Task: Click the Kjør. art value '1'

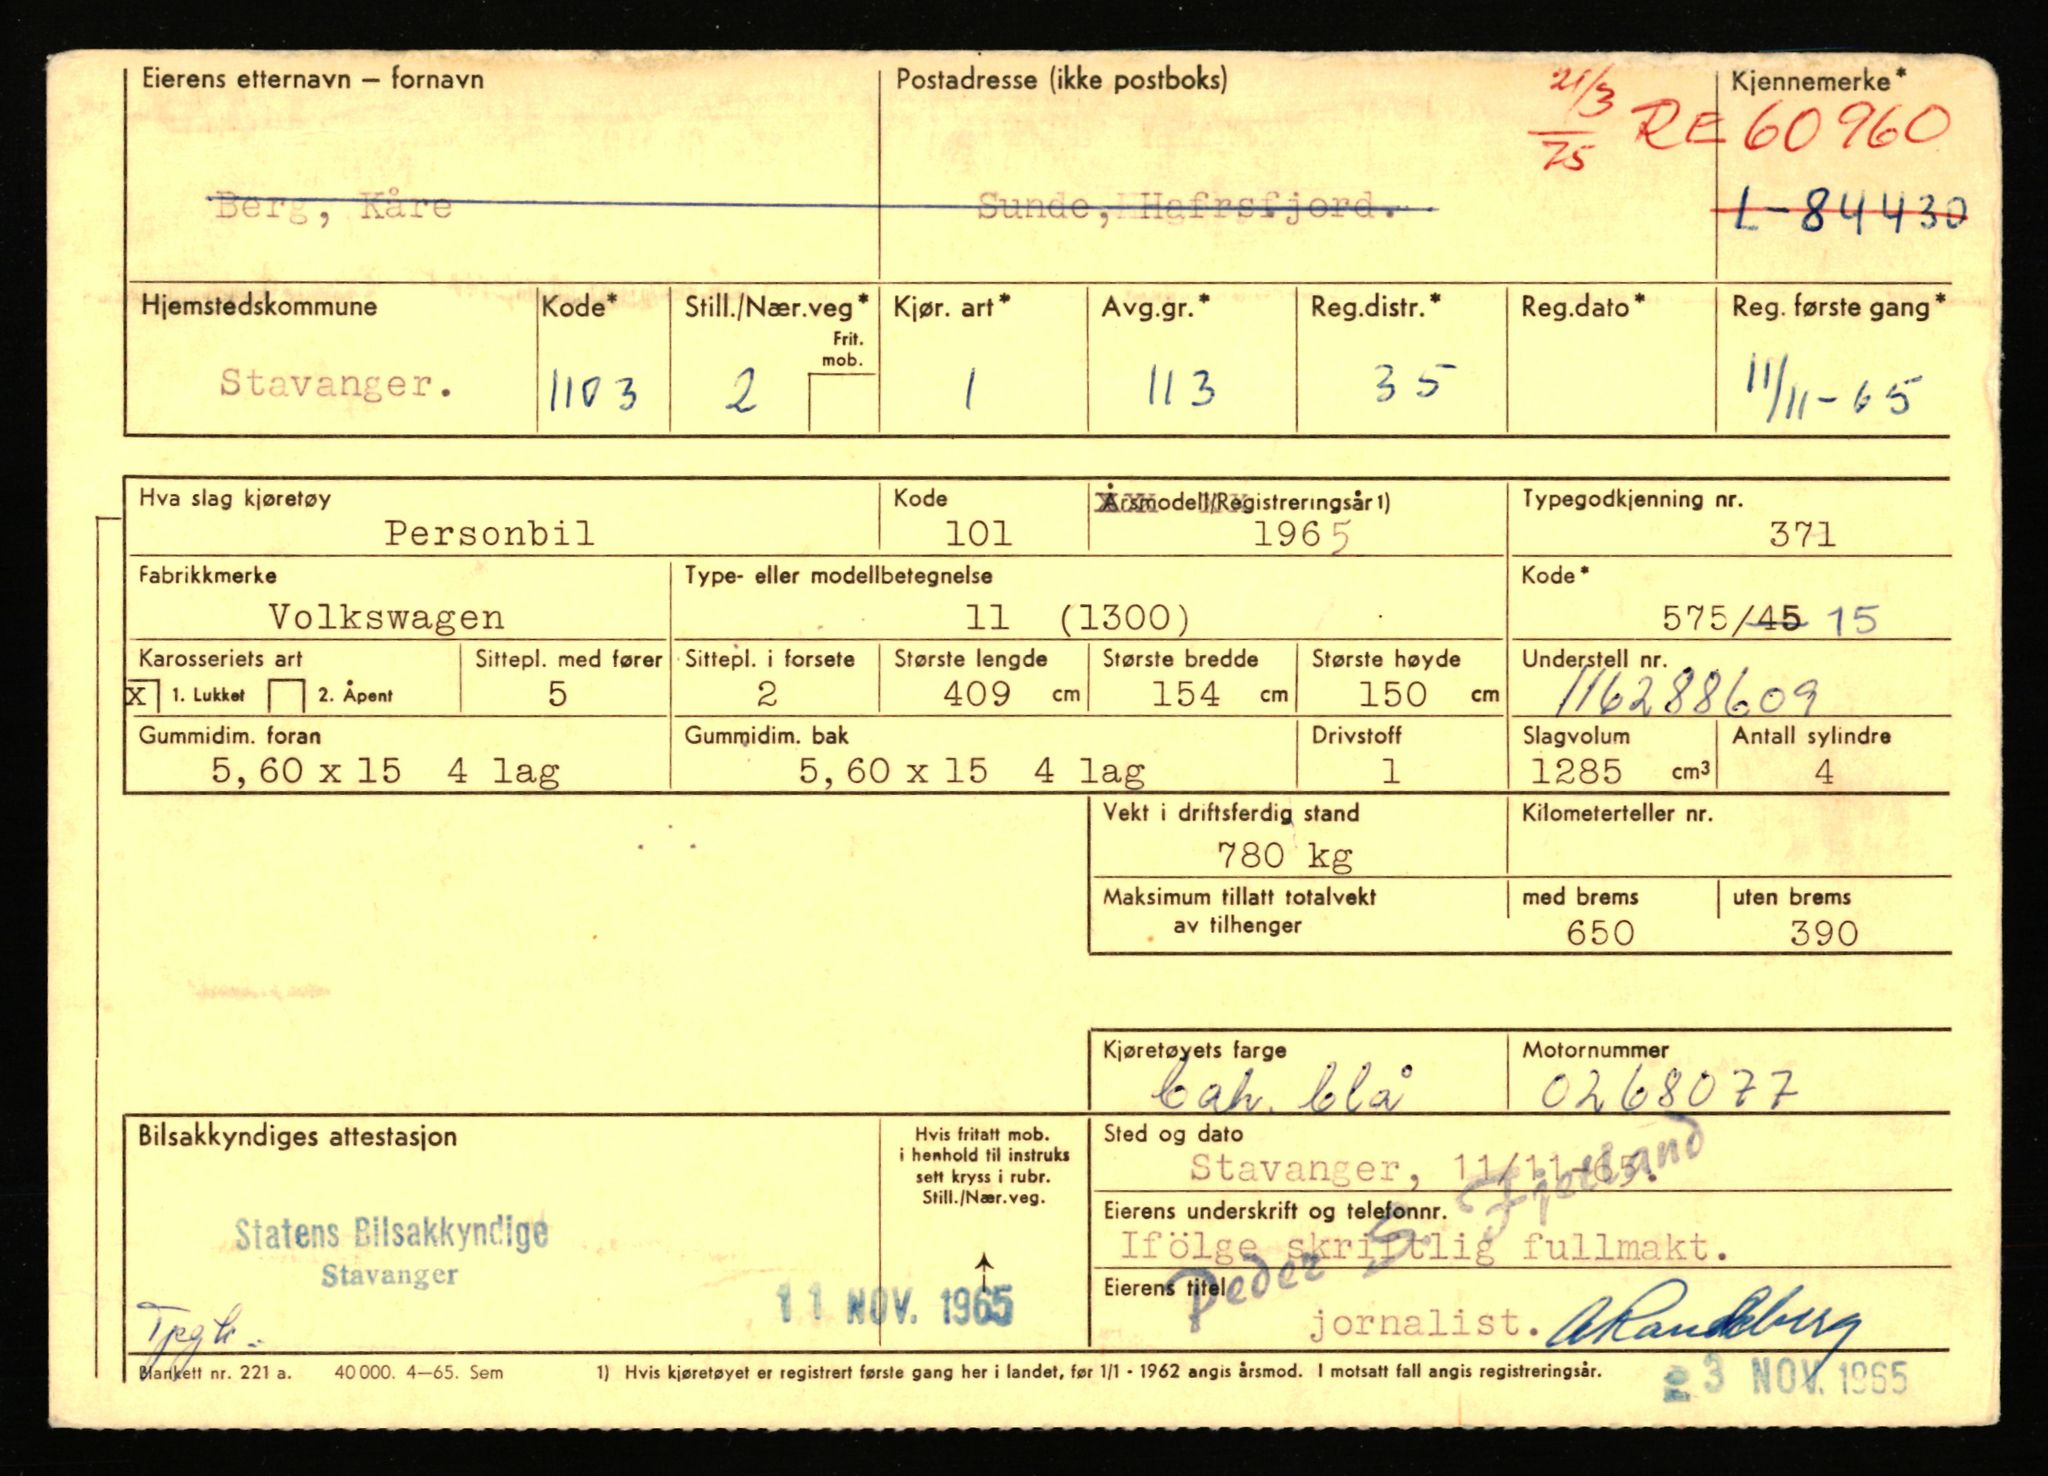Action: coord(969,389)
